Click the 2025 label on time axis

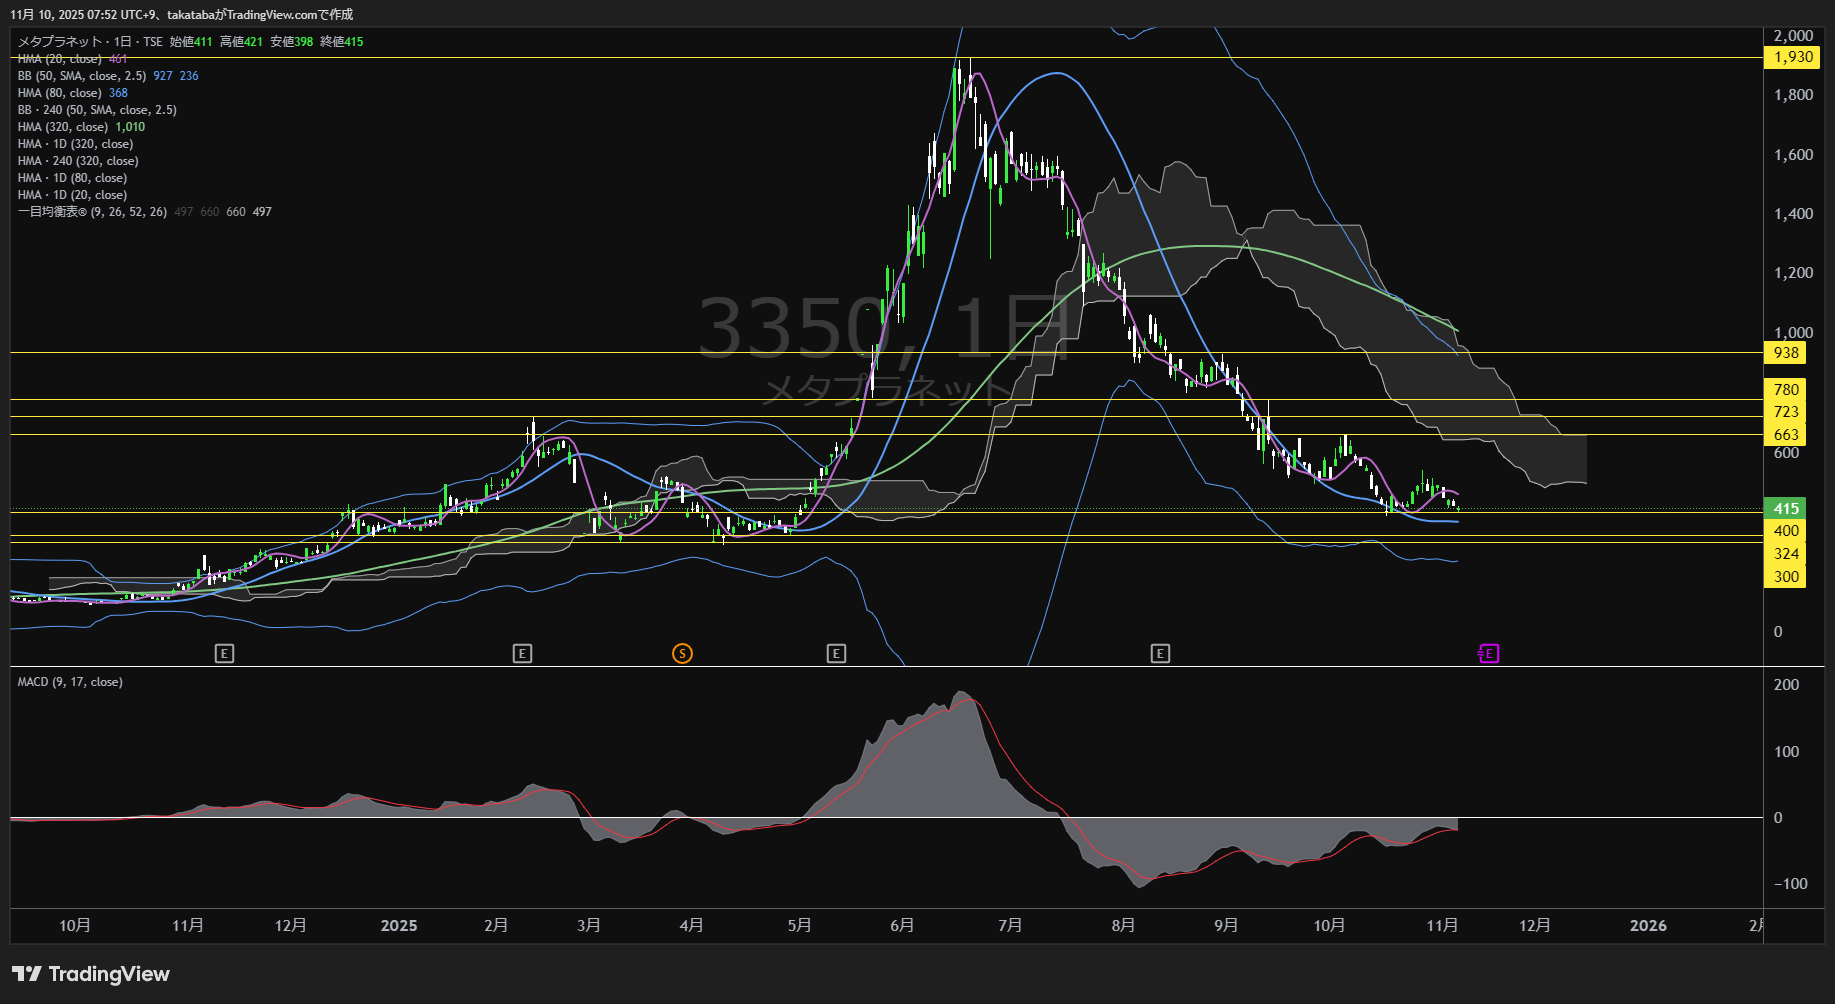pyautogui.click(x=399, y=926)
